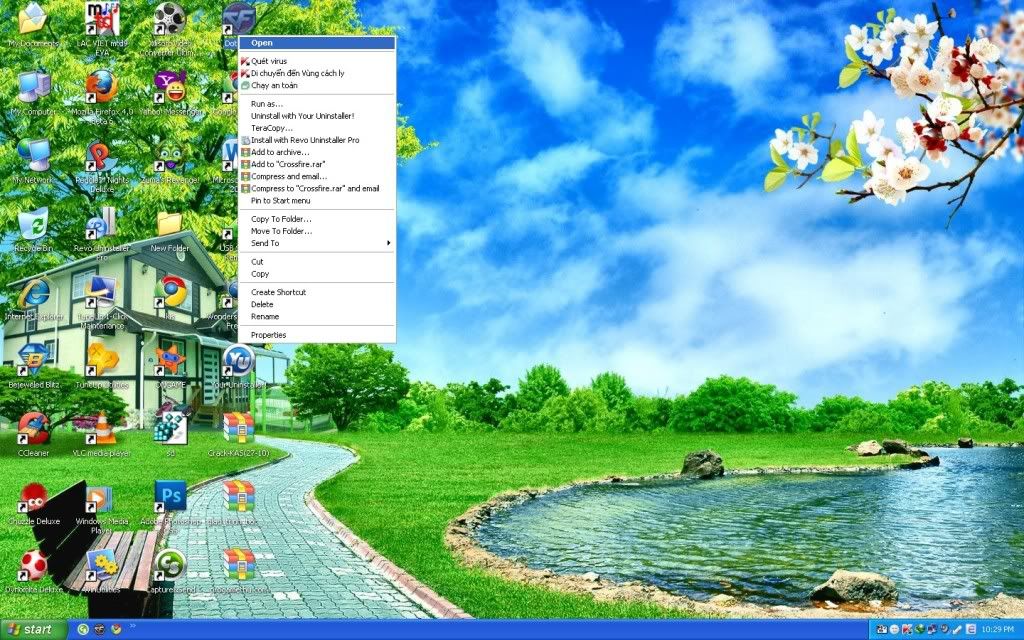Image resolution: width=1024 pixels, height=640 pixels.
Task: Select the CCleaner desktop icon
Action: [x=33, y=428]
